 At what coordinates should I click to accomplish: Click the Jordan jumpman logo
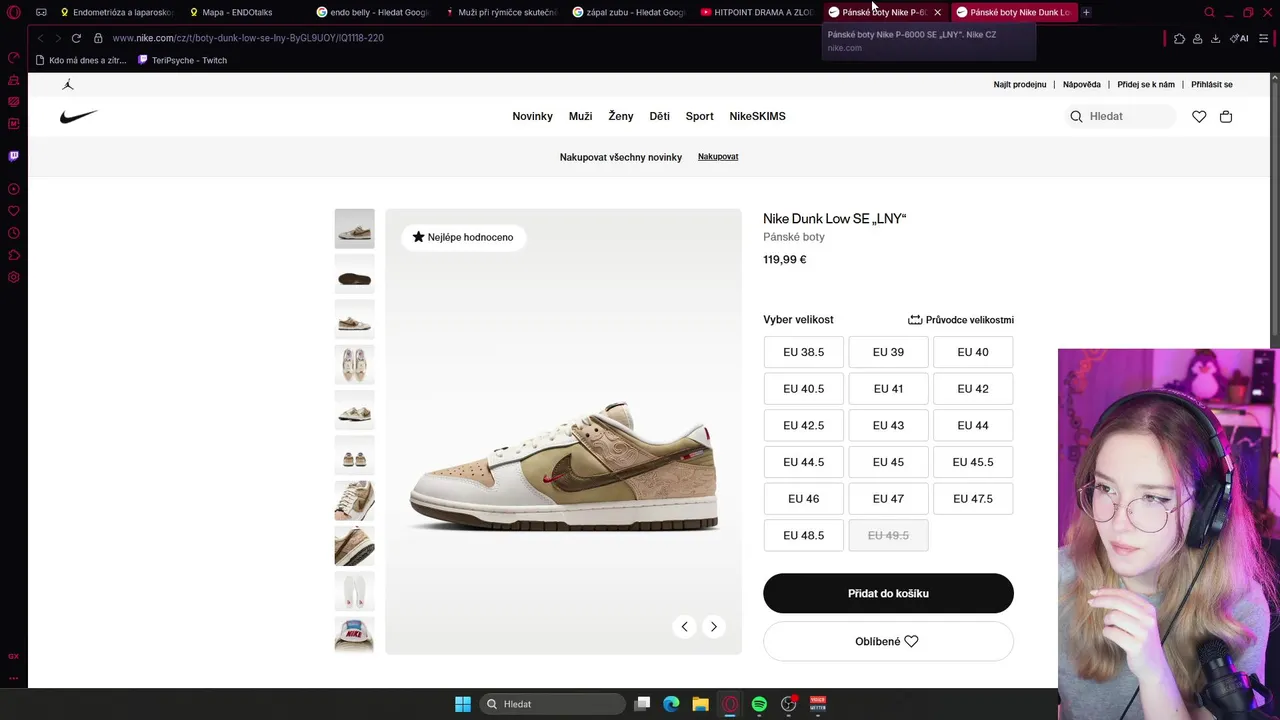click(68, 85)
